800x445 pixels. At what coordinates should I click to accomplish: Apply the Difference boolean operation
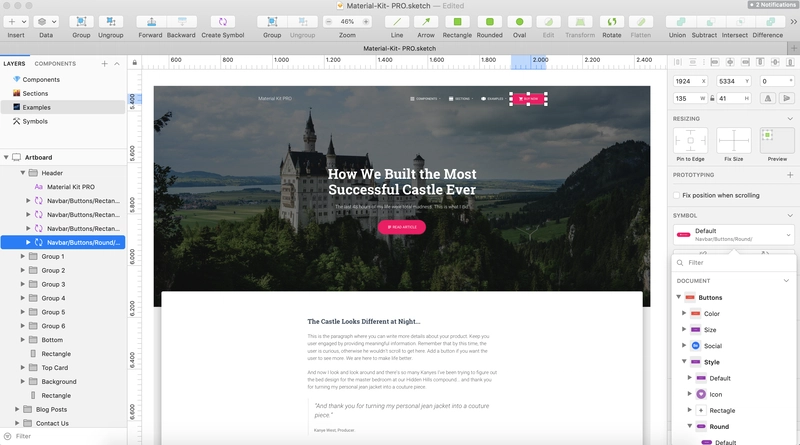point(770,21)
